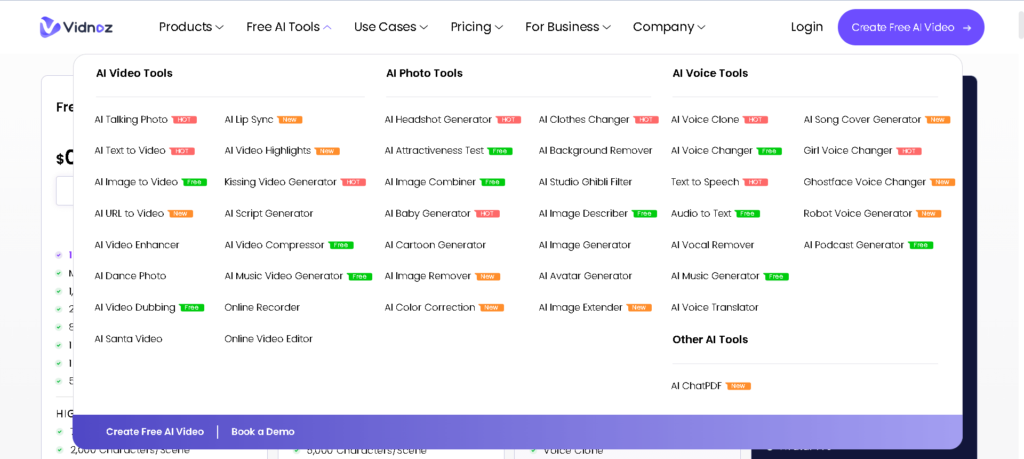Image resolution: width=1024 pixels, height=459 pixels.
Task: Open the Use Cases dropdown
Action: click(x=390, y=27)
